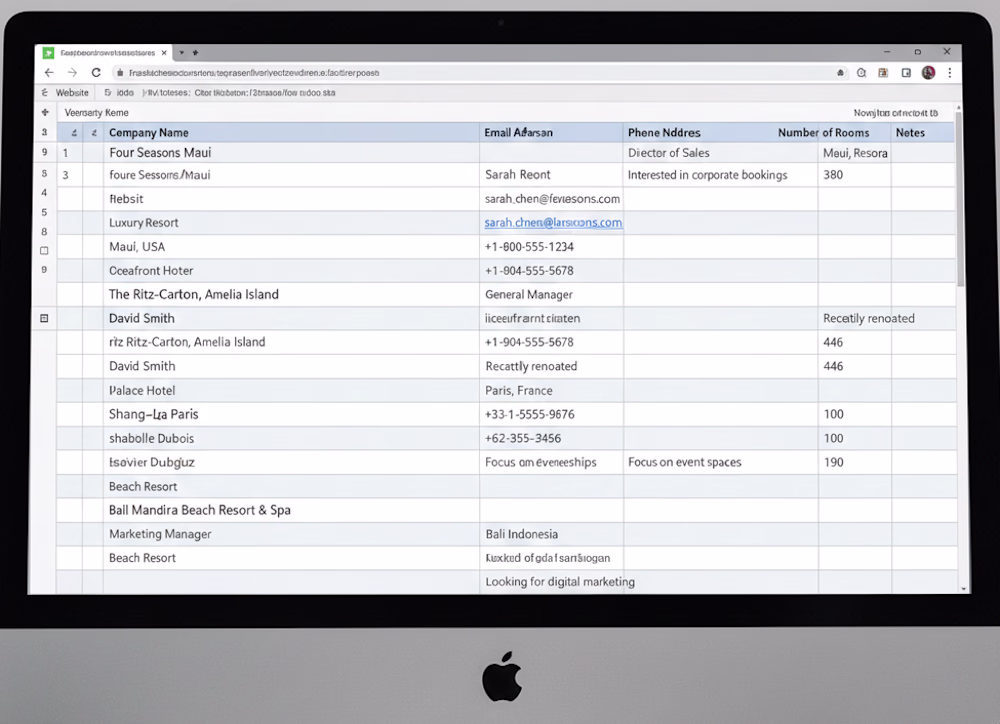This screenshot has width=1000, height=724.
Task: Click the 380 rooms value
Action: point(854,175)
